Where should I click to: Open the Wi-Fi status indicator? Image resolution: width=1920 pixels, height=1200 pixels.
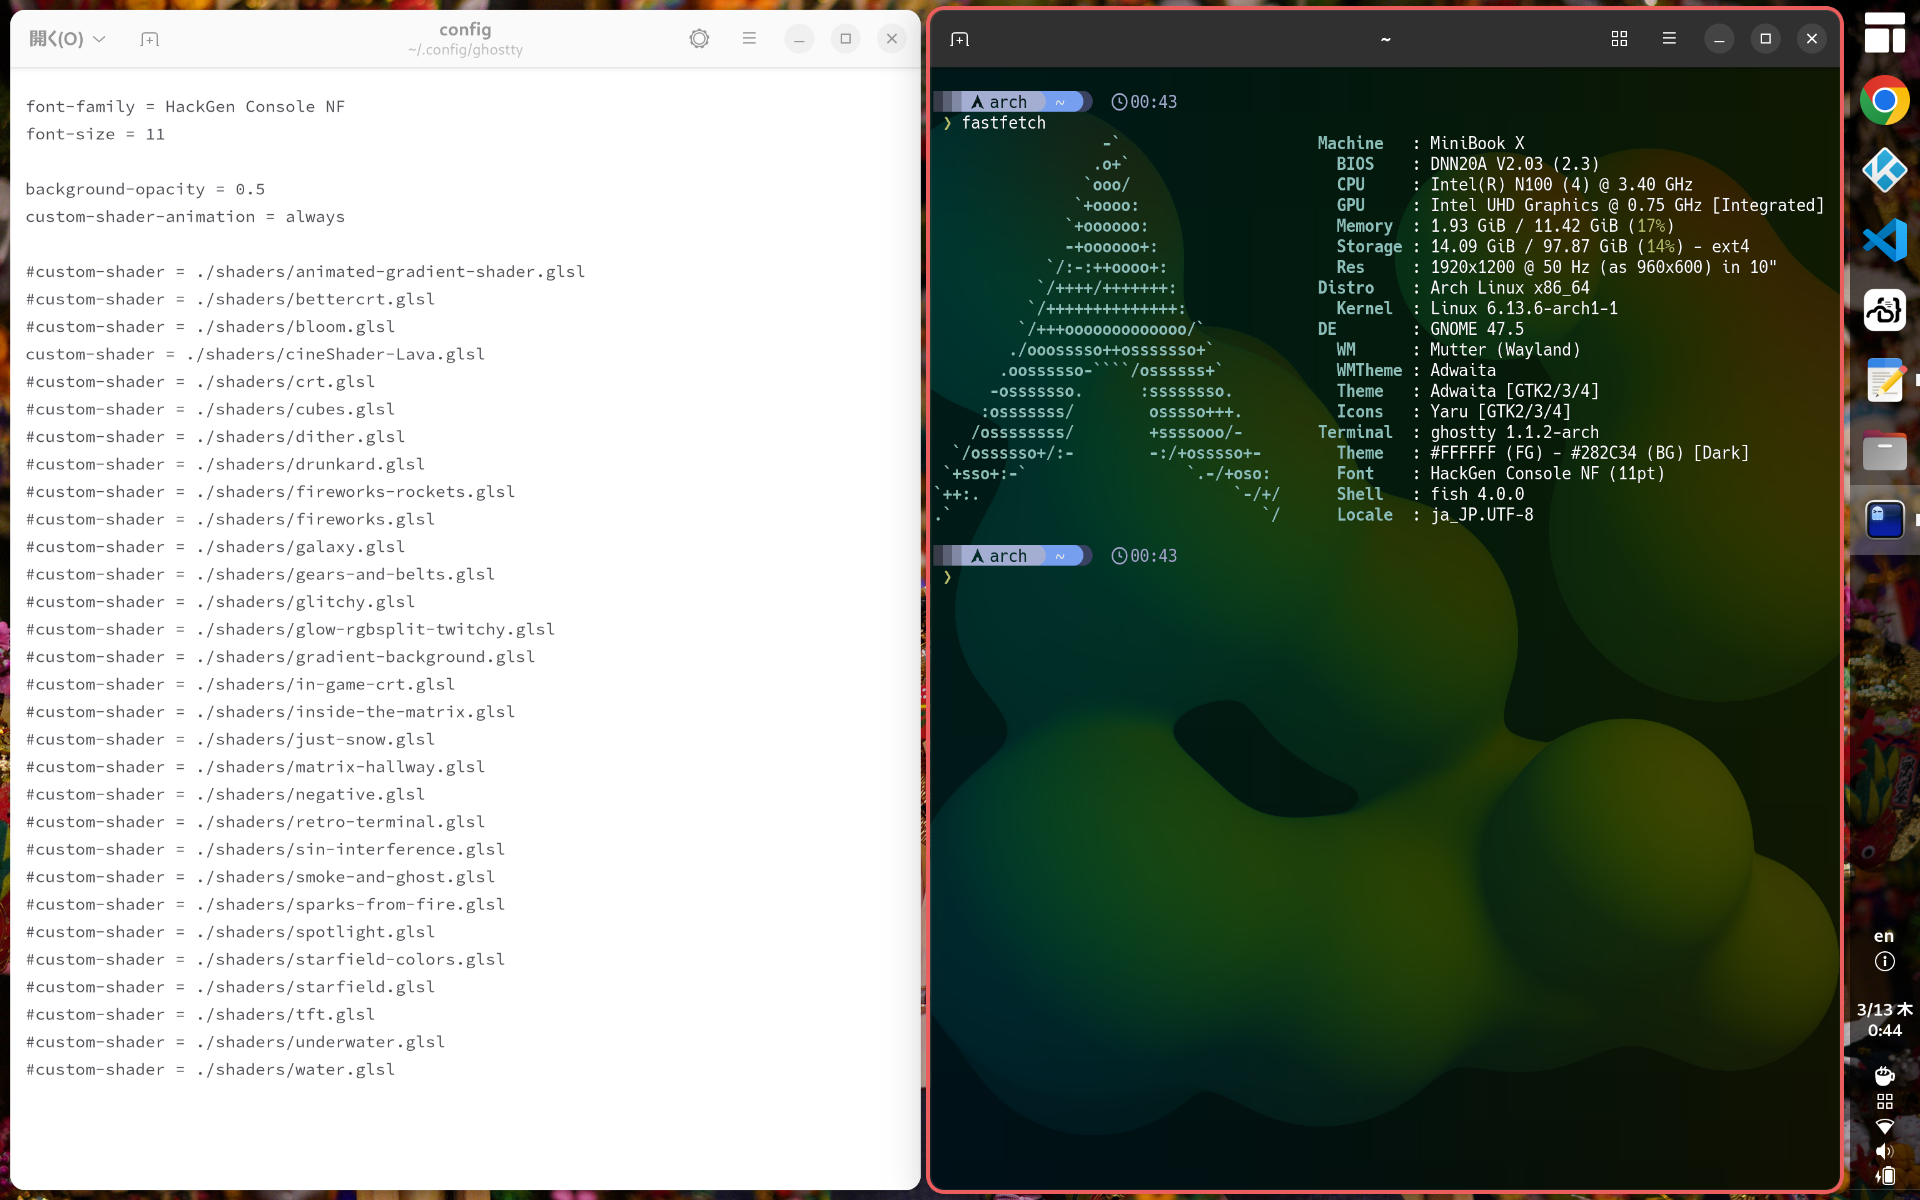click(x=1884, y=1127)
